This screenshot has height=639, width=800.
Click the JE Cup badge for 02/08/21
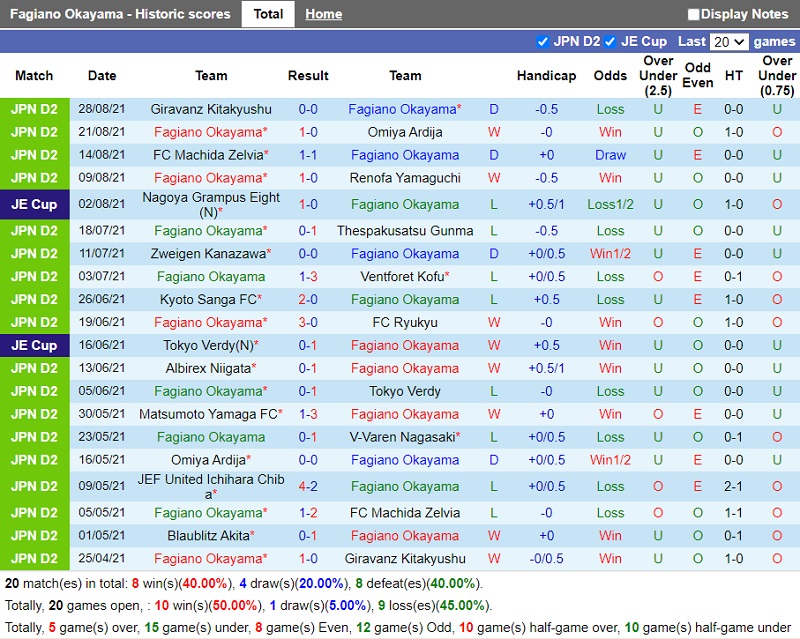tap(35, 204)
